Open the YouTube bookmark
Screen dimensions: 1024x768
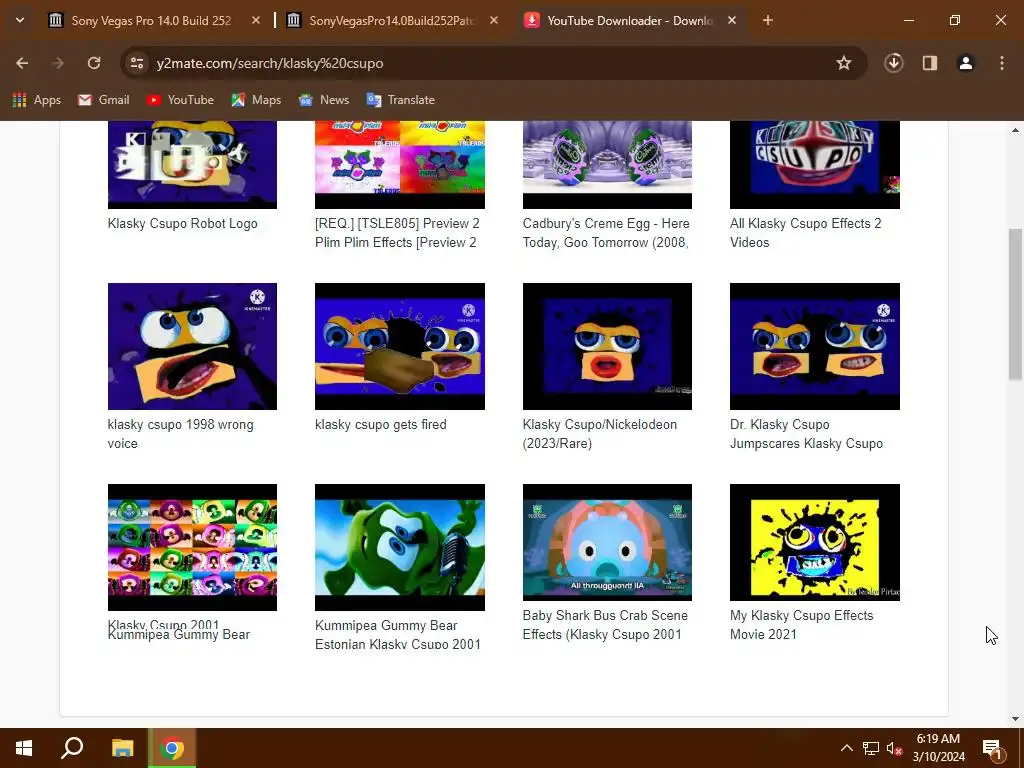[180, 100]
